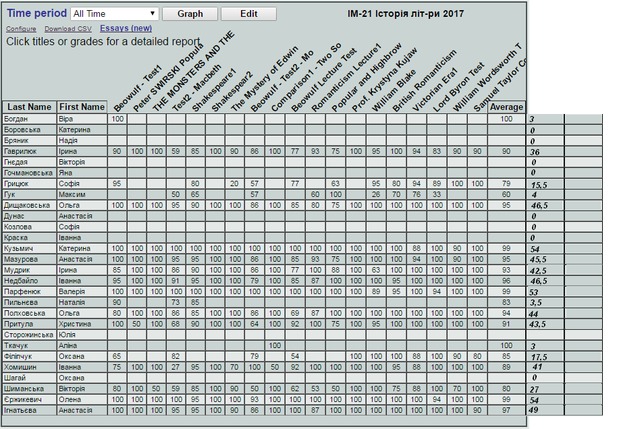Open the Test2 - Macbeth column title
The width and height of the screenshot is (617, 429).
coord(197,87)
